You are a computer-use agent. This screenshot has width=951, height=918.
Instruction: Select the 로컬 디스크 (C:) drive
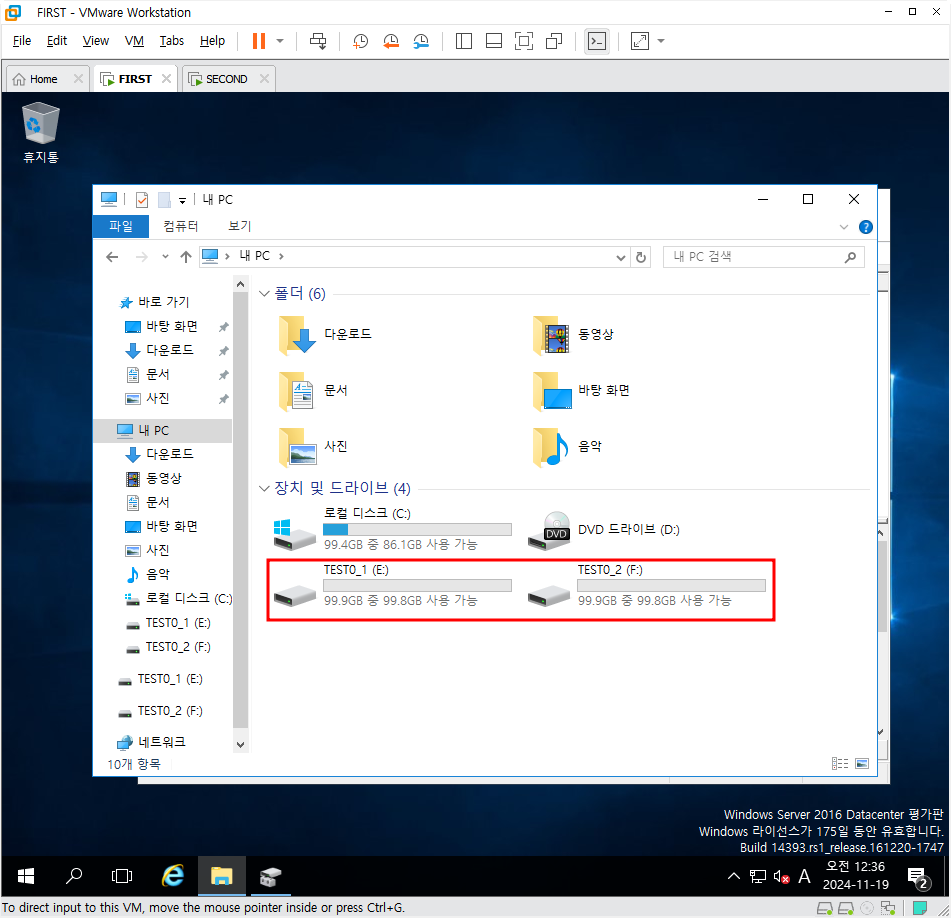pyautogui.click(x=392, y=530)
